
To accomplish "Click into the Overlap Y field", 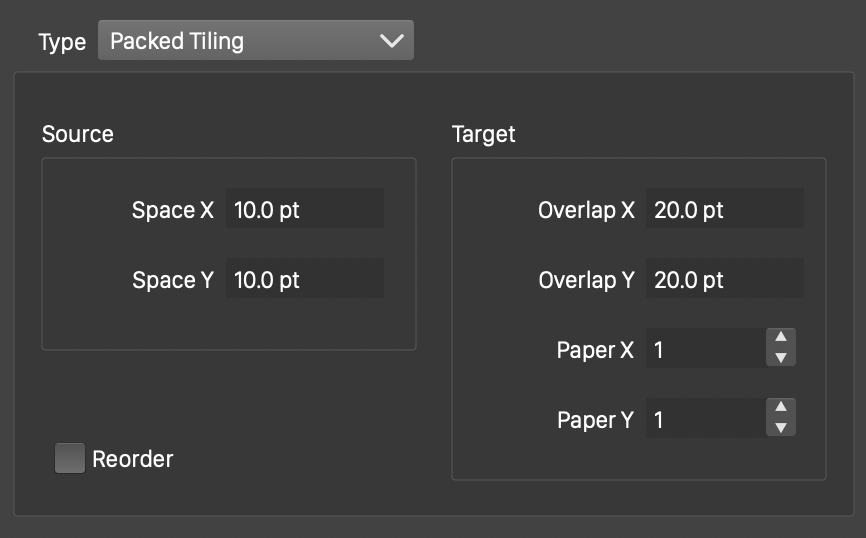I will (724, 280).
